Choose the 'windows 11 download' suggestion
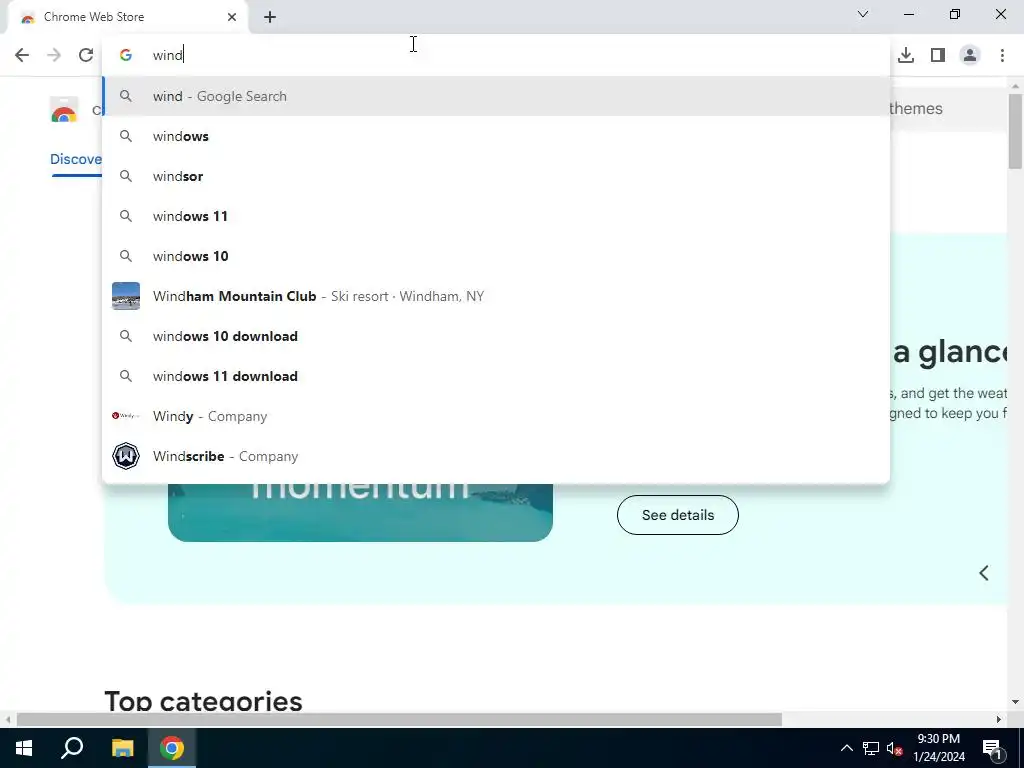The width and height of the screenshot is (1024, 768). 496,376
